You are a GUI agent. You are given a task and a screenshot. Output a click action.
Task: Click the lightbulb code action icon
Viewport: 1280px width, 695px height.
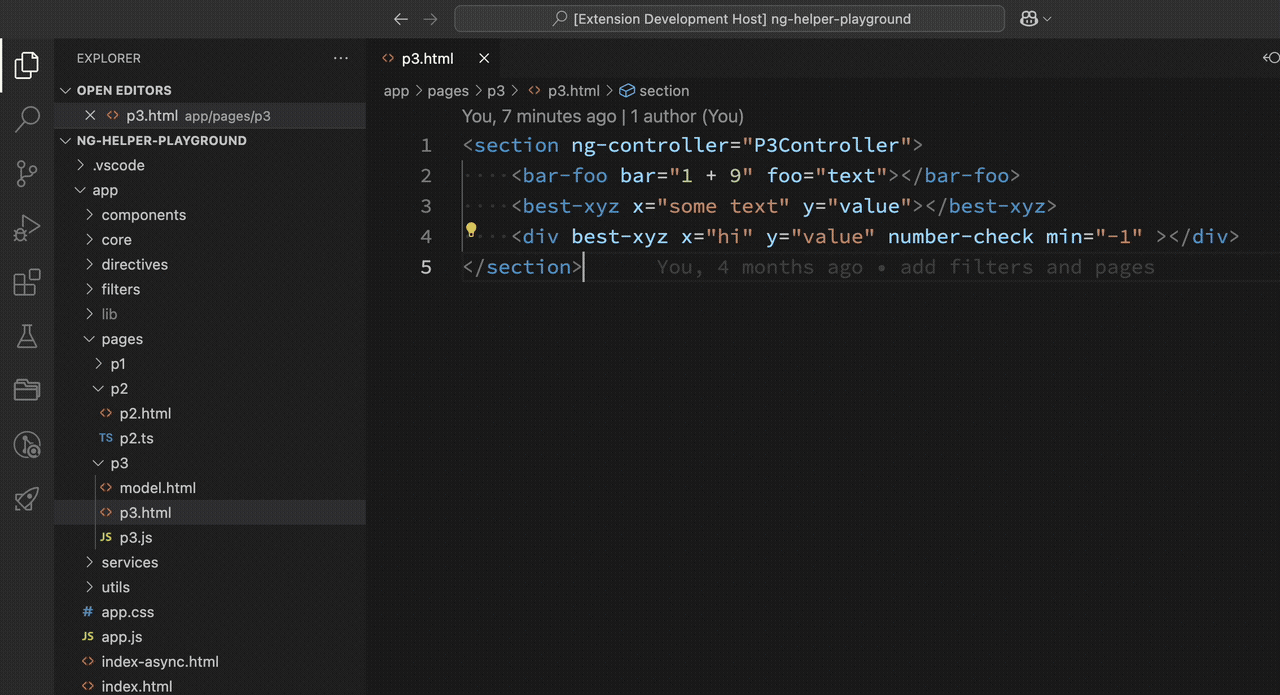tap(472, 230)
